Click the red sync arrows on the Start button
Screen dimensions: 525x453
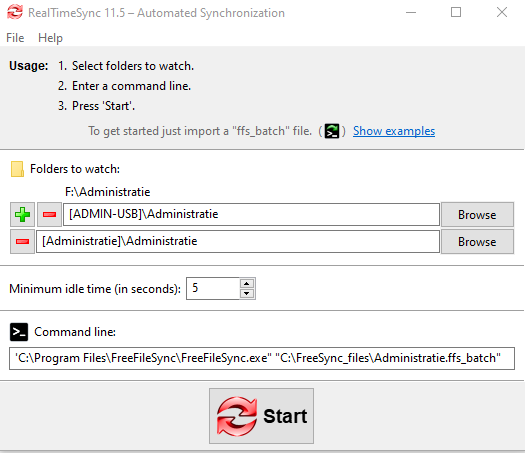coord(237,417)
